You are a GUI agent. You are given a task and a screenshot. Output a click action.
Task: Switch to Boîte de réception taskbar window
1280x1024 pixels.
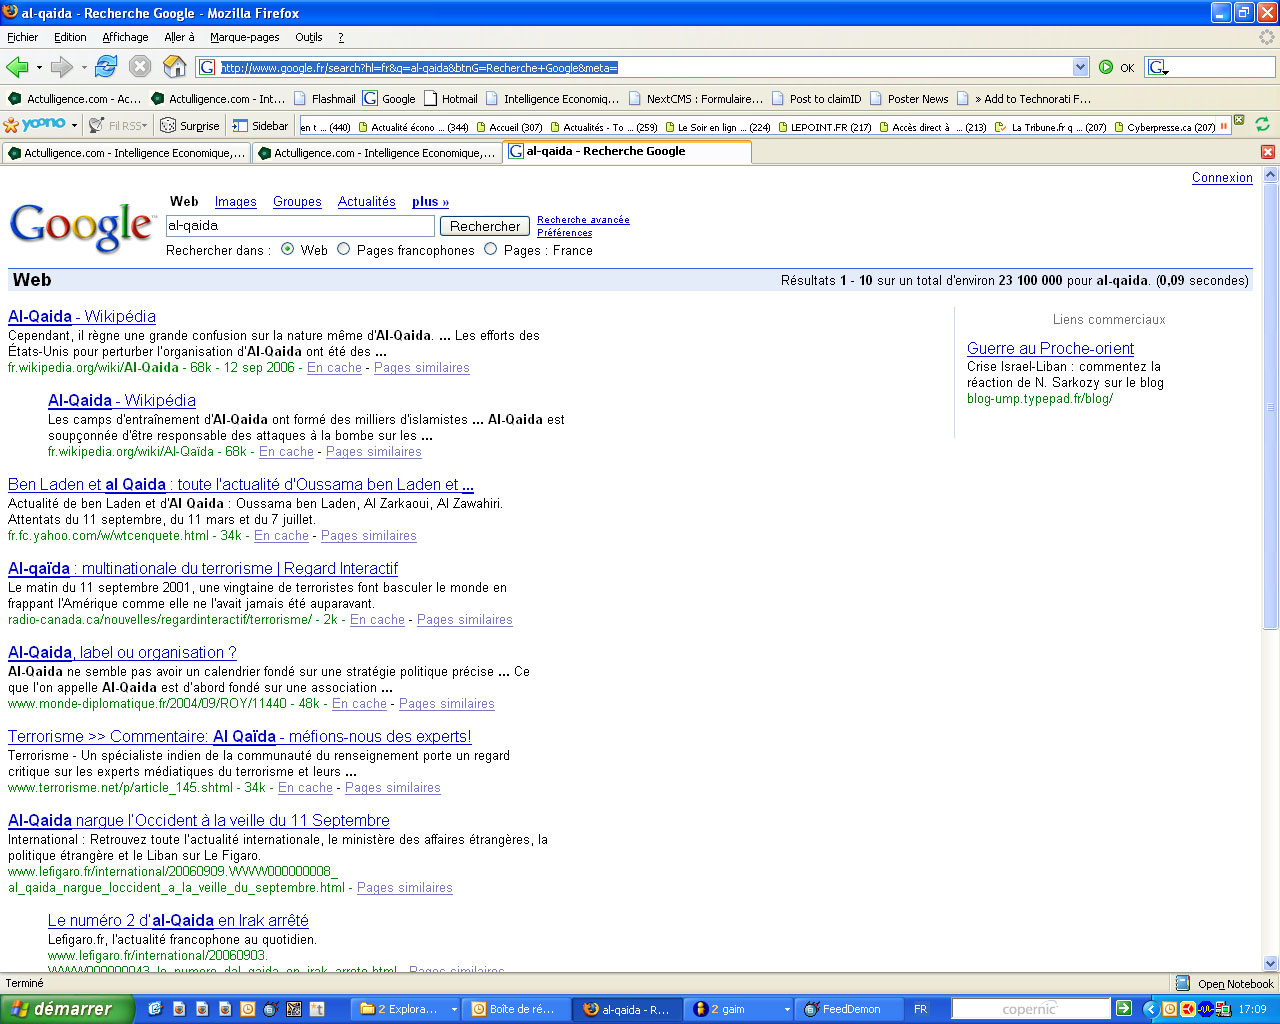515,1009
